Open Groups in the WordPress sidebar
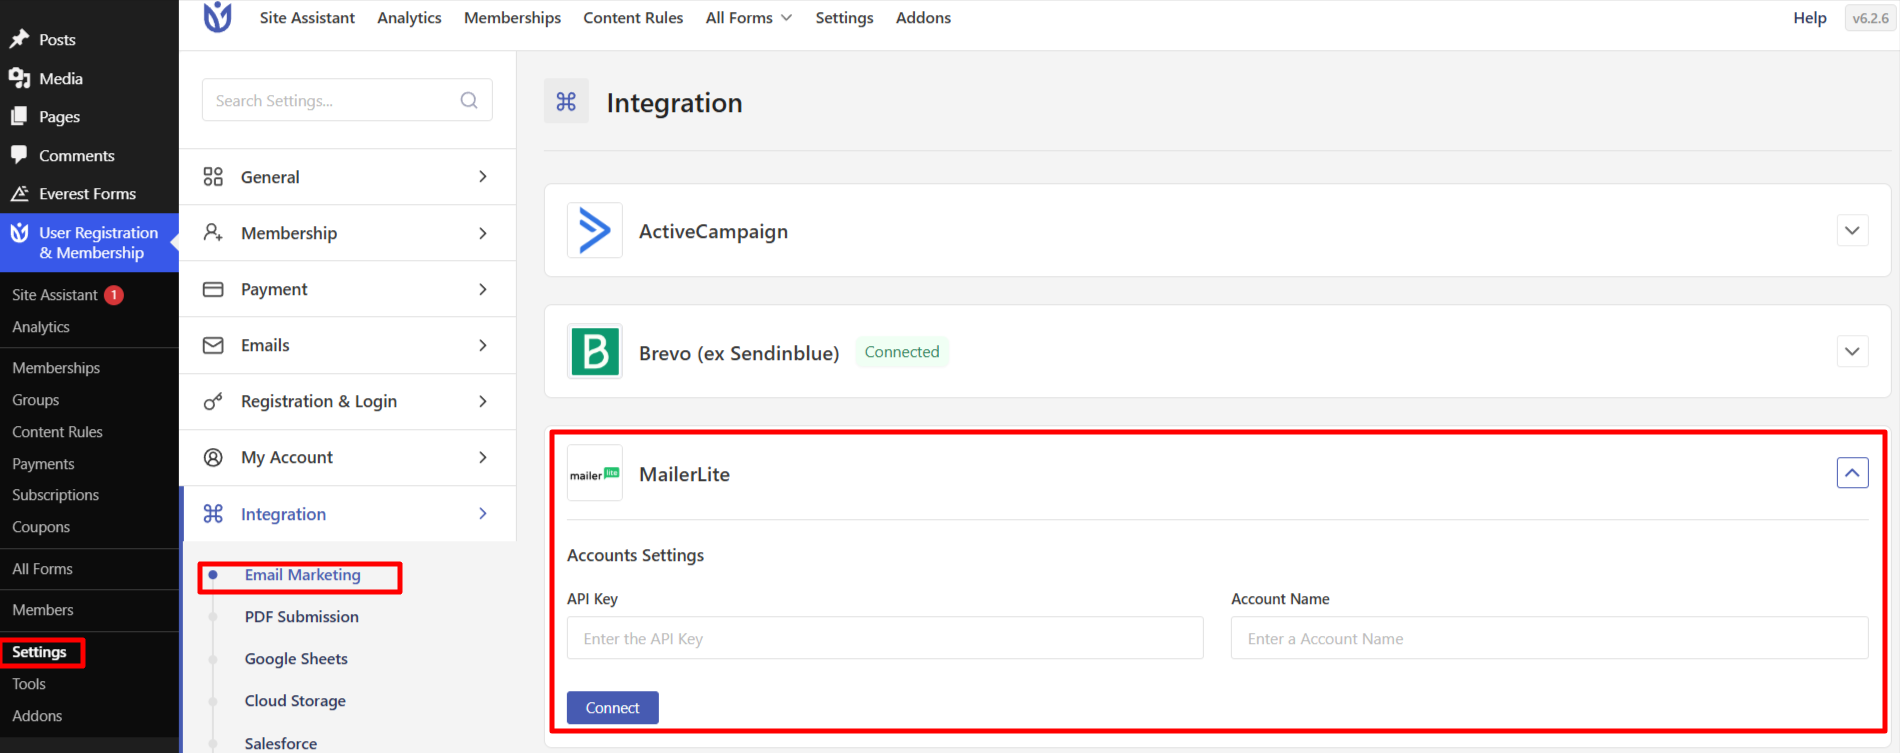 (36, 400)
